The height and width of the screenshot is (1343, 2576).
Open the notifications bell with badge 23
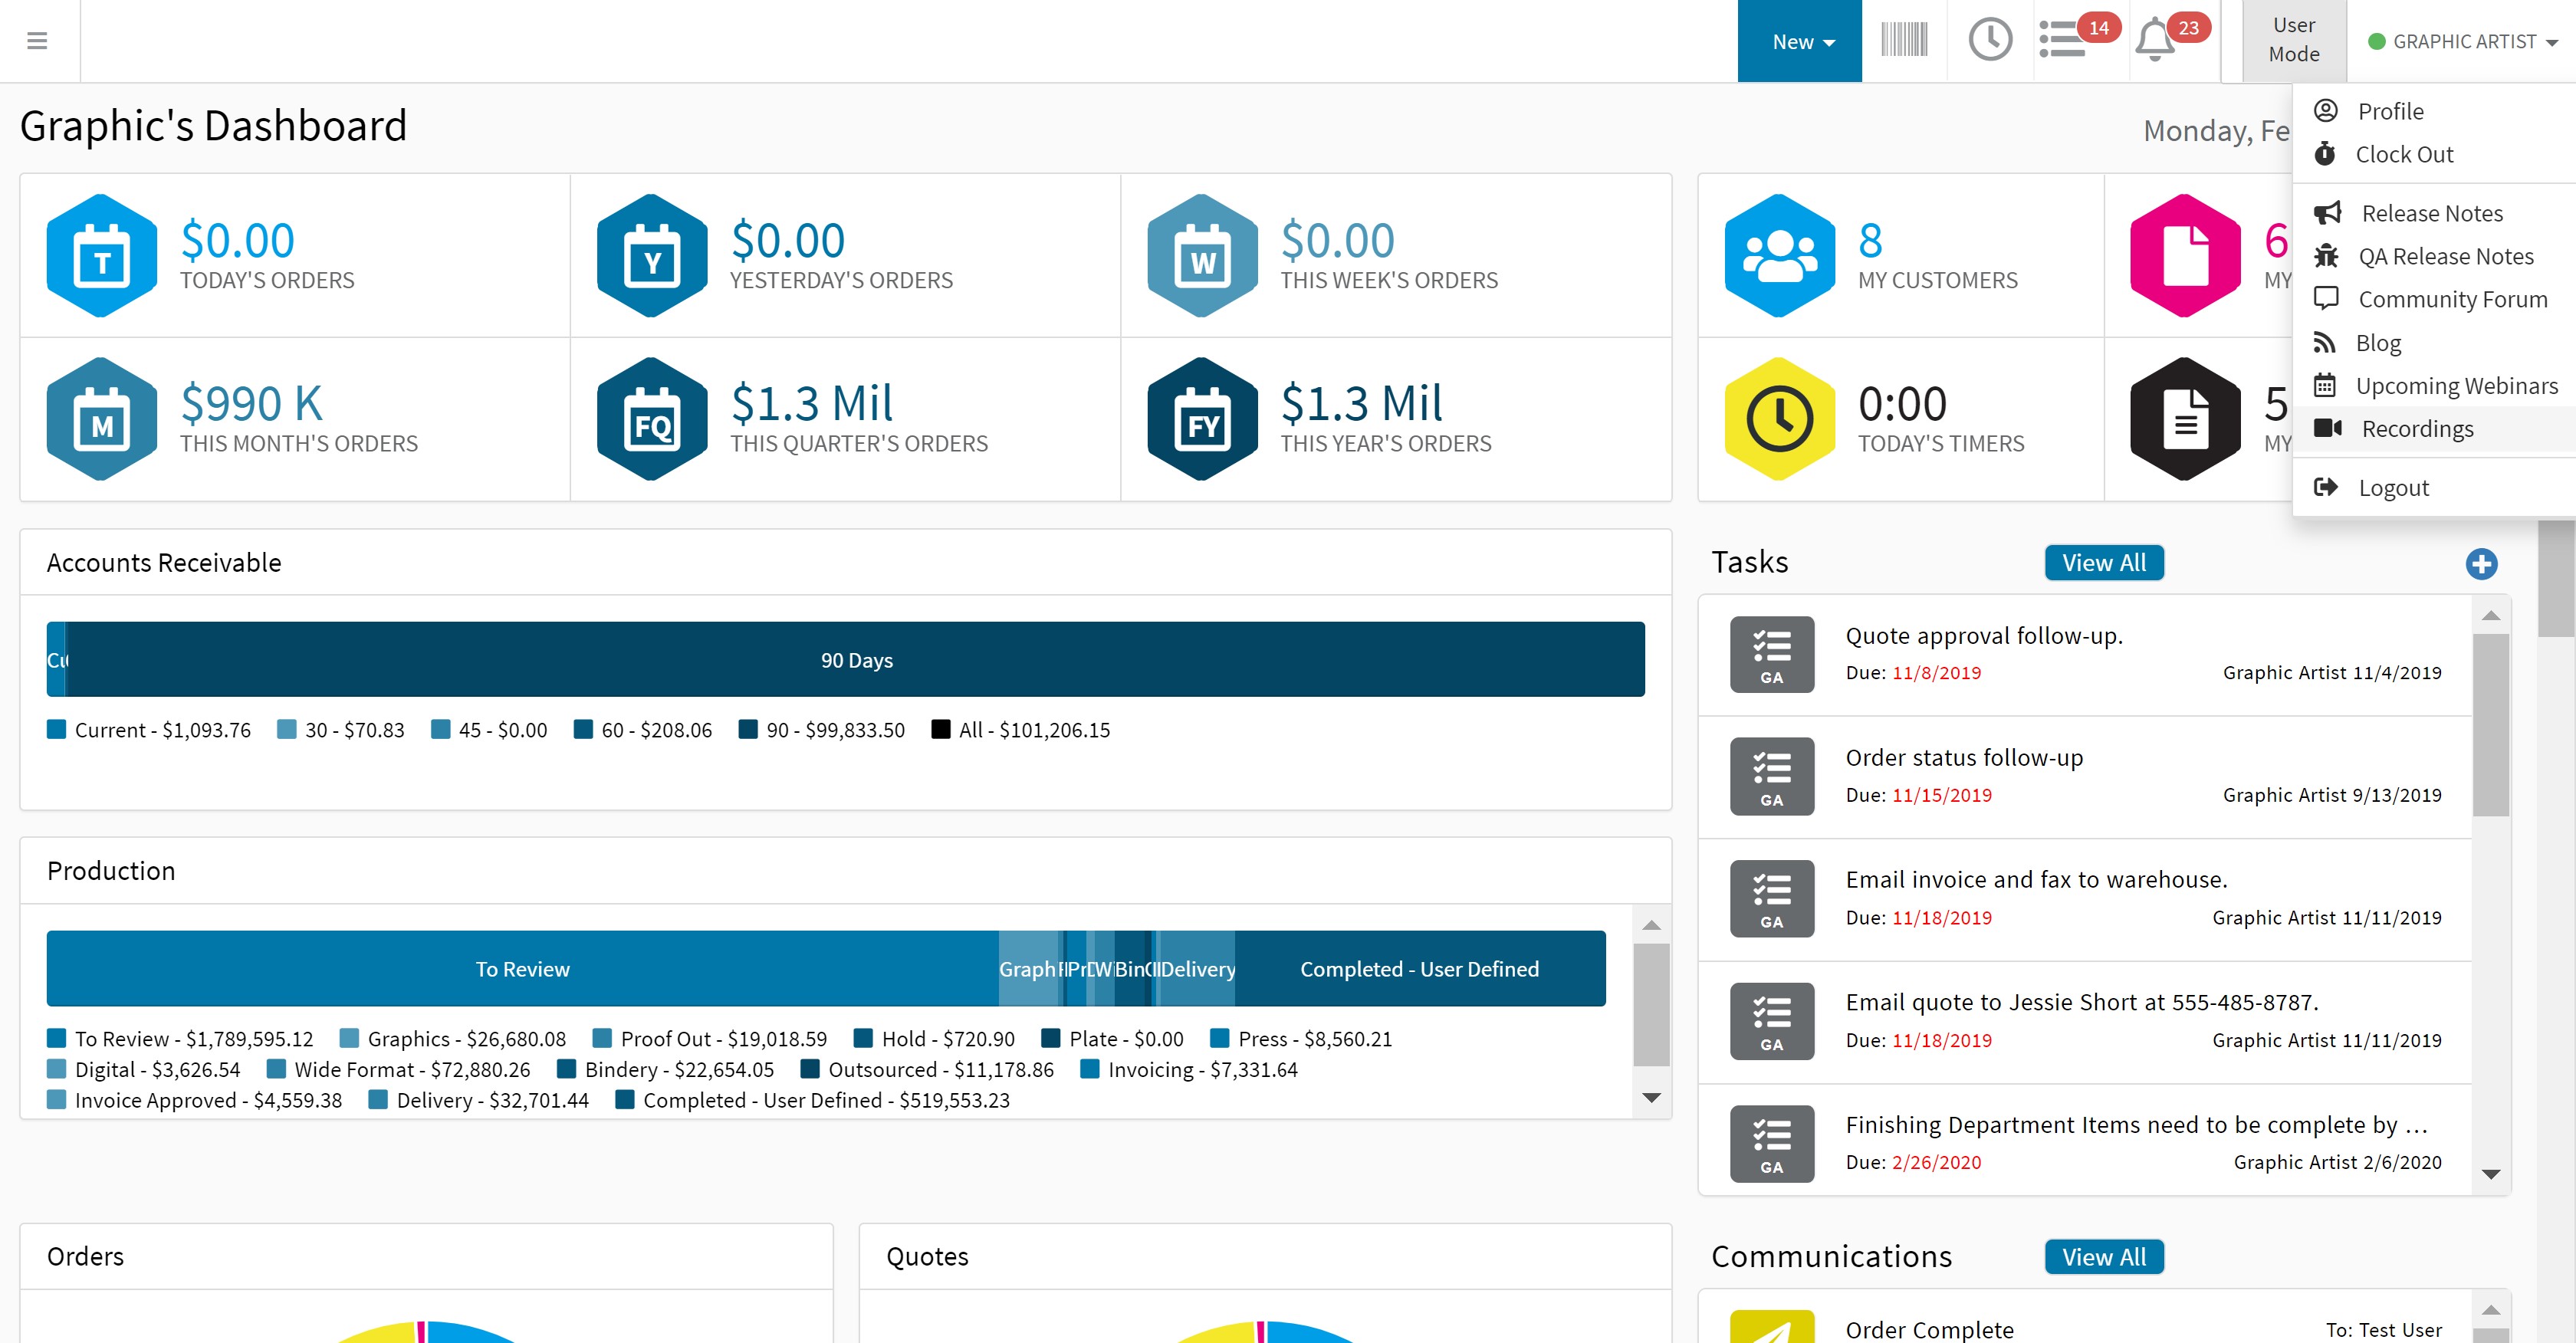tap(2155, 41)
